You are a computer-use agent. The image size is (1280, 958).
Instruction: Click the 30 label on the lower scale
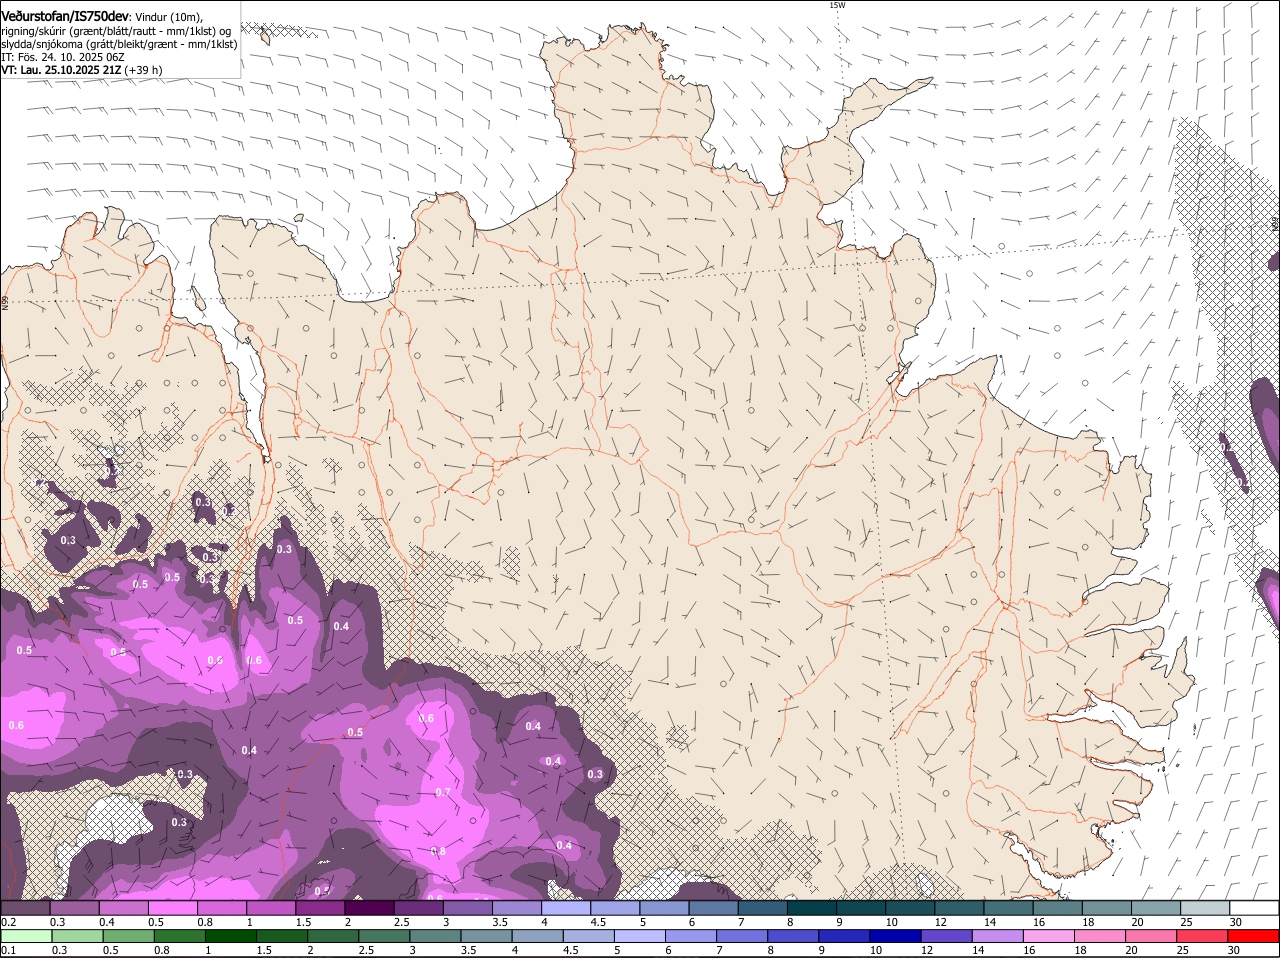pyautogui.click(x=1236, y=950)
